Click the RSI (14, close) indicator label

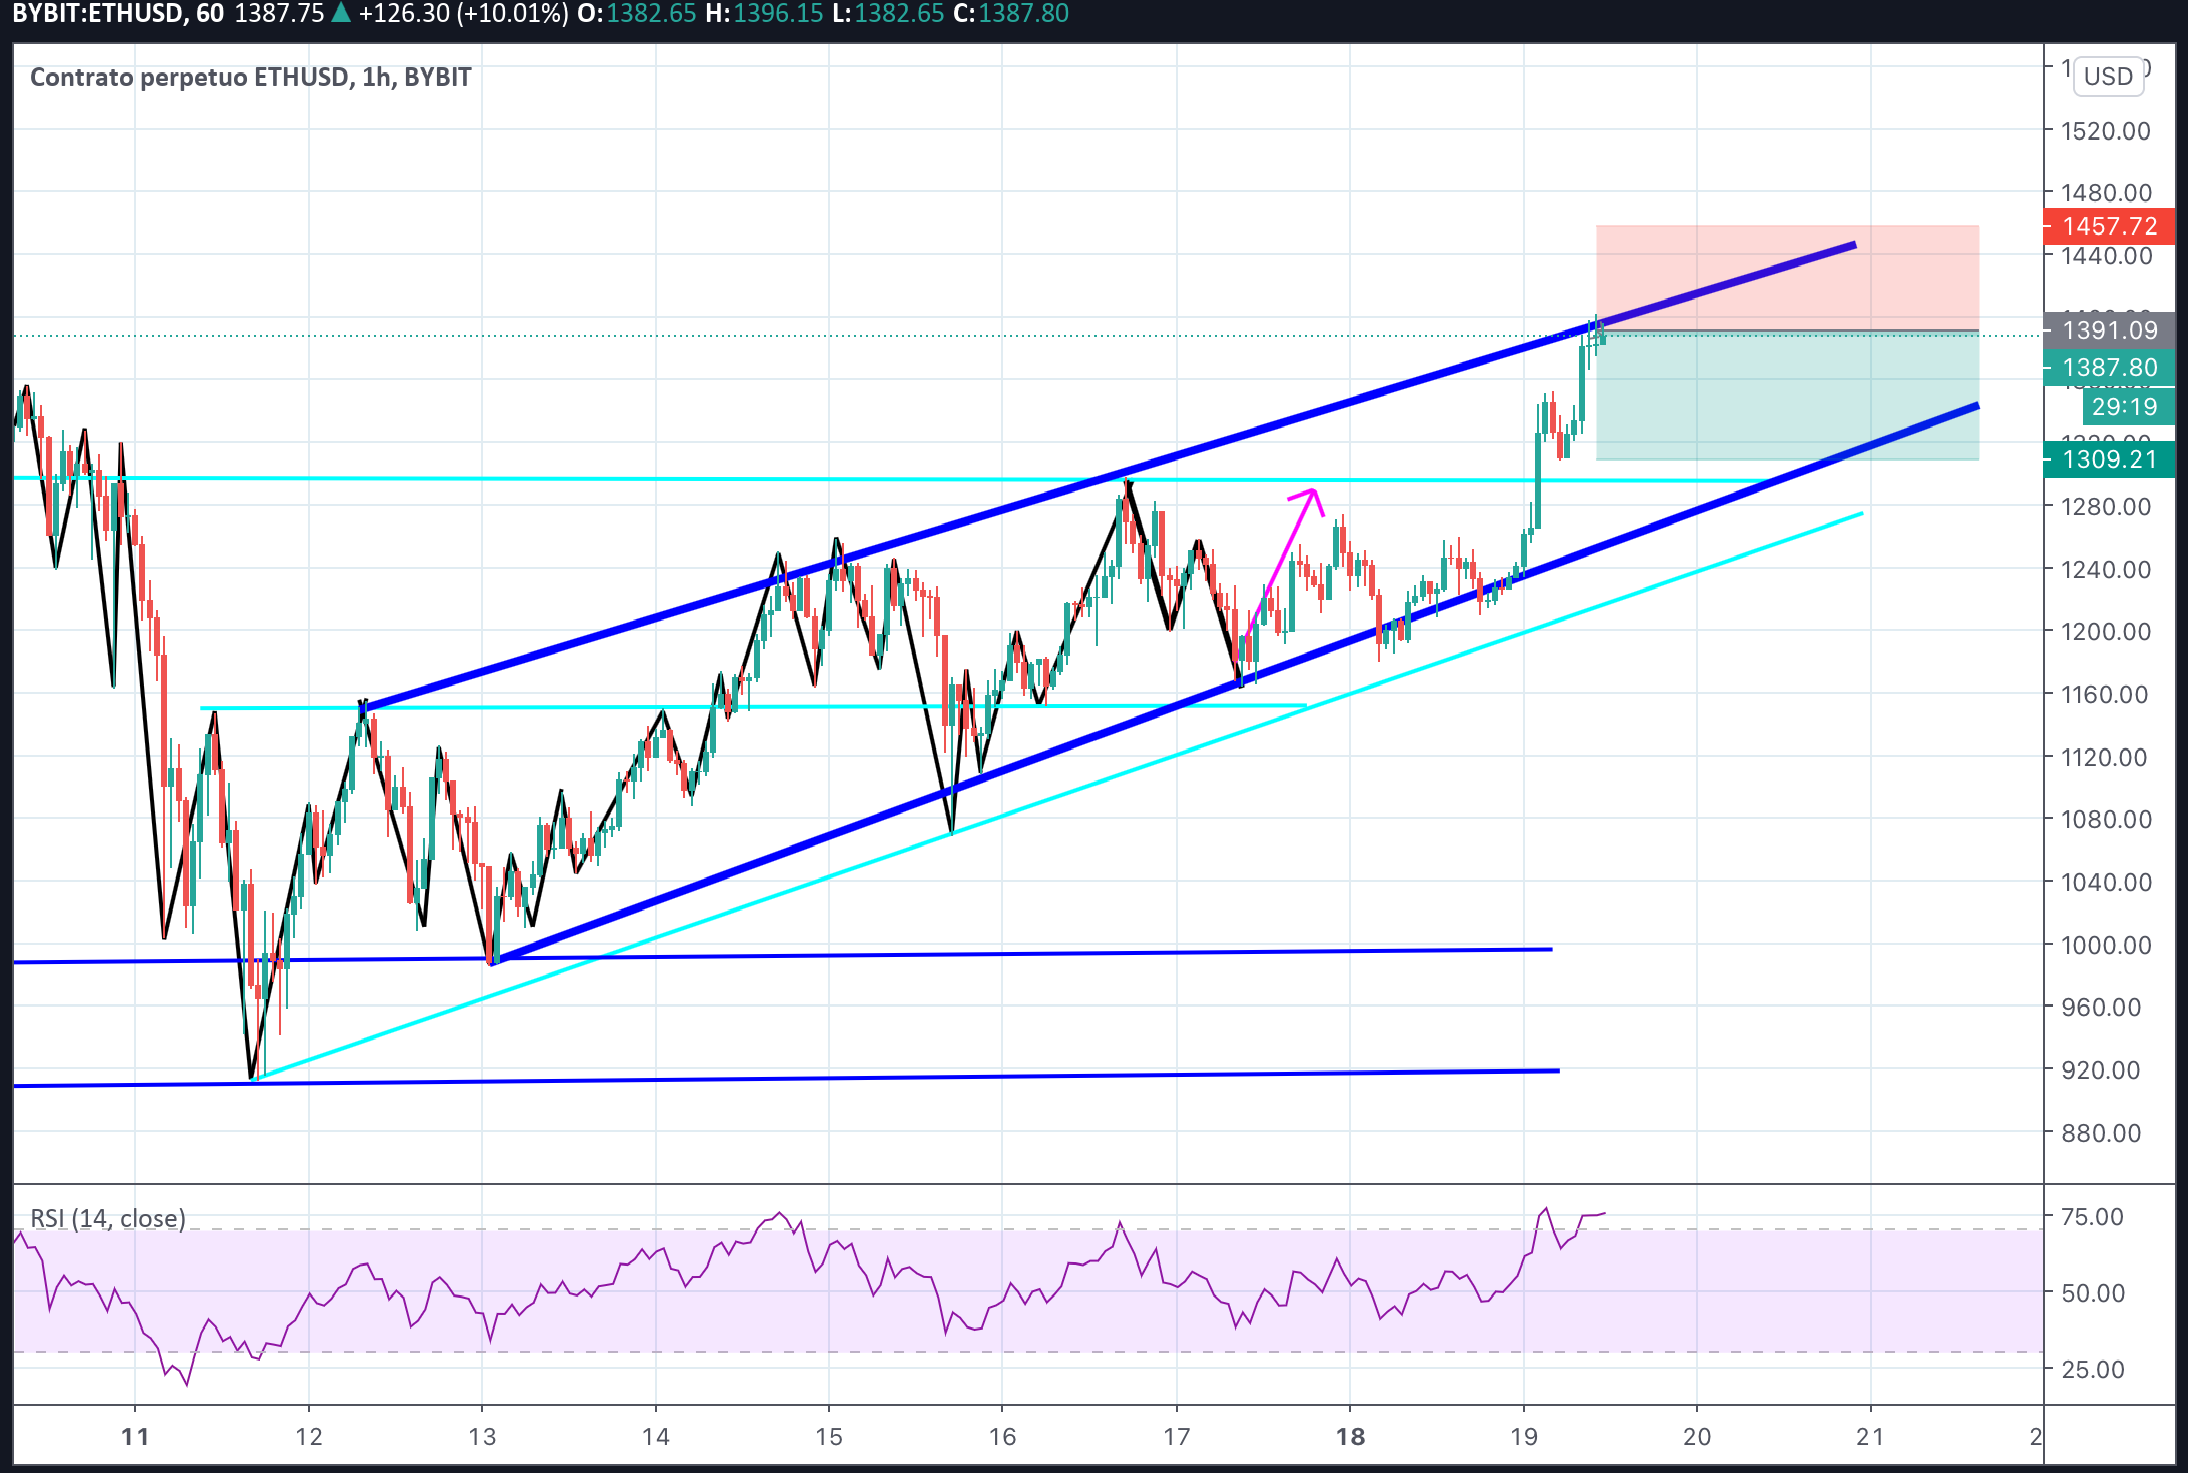[x=108, y=1218]
